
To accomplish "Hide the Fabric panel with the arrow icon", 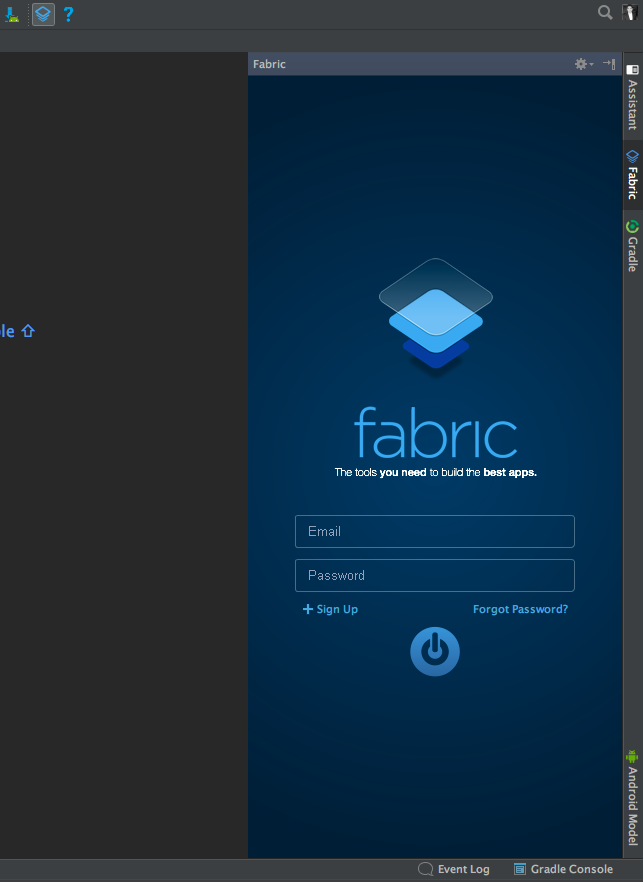I will [609, 64].
